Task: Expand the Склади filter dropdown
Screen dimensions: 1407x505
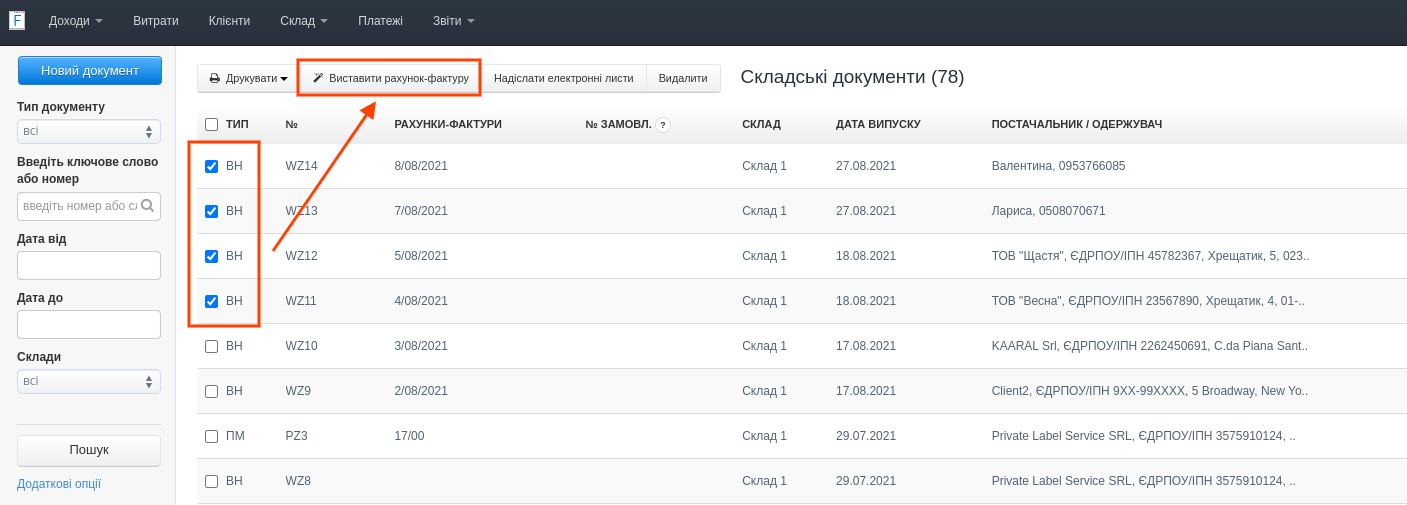Action: [89, 381]
